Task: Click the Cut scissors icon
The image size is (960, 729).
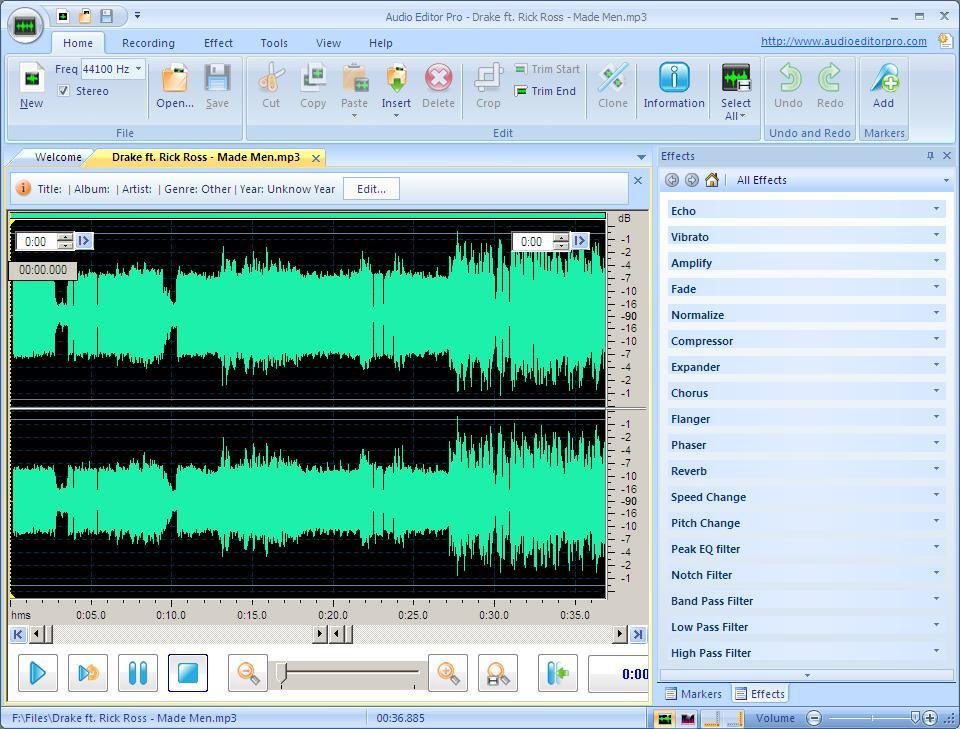Action: click(271, 86)
